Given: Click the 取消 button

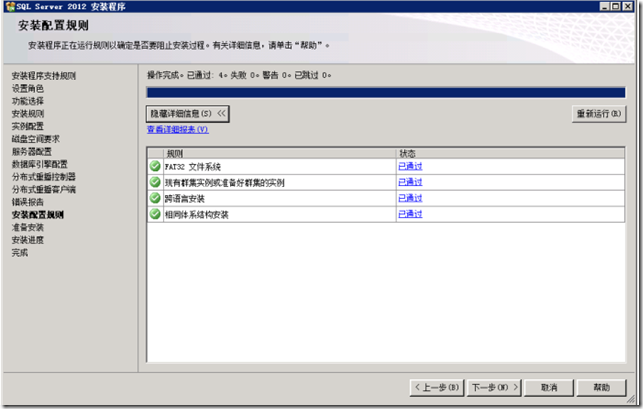Looking at the screenshot, I should [x=549, y=388].
